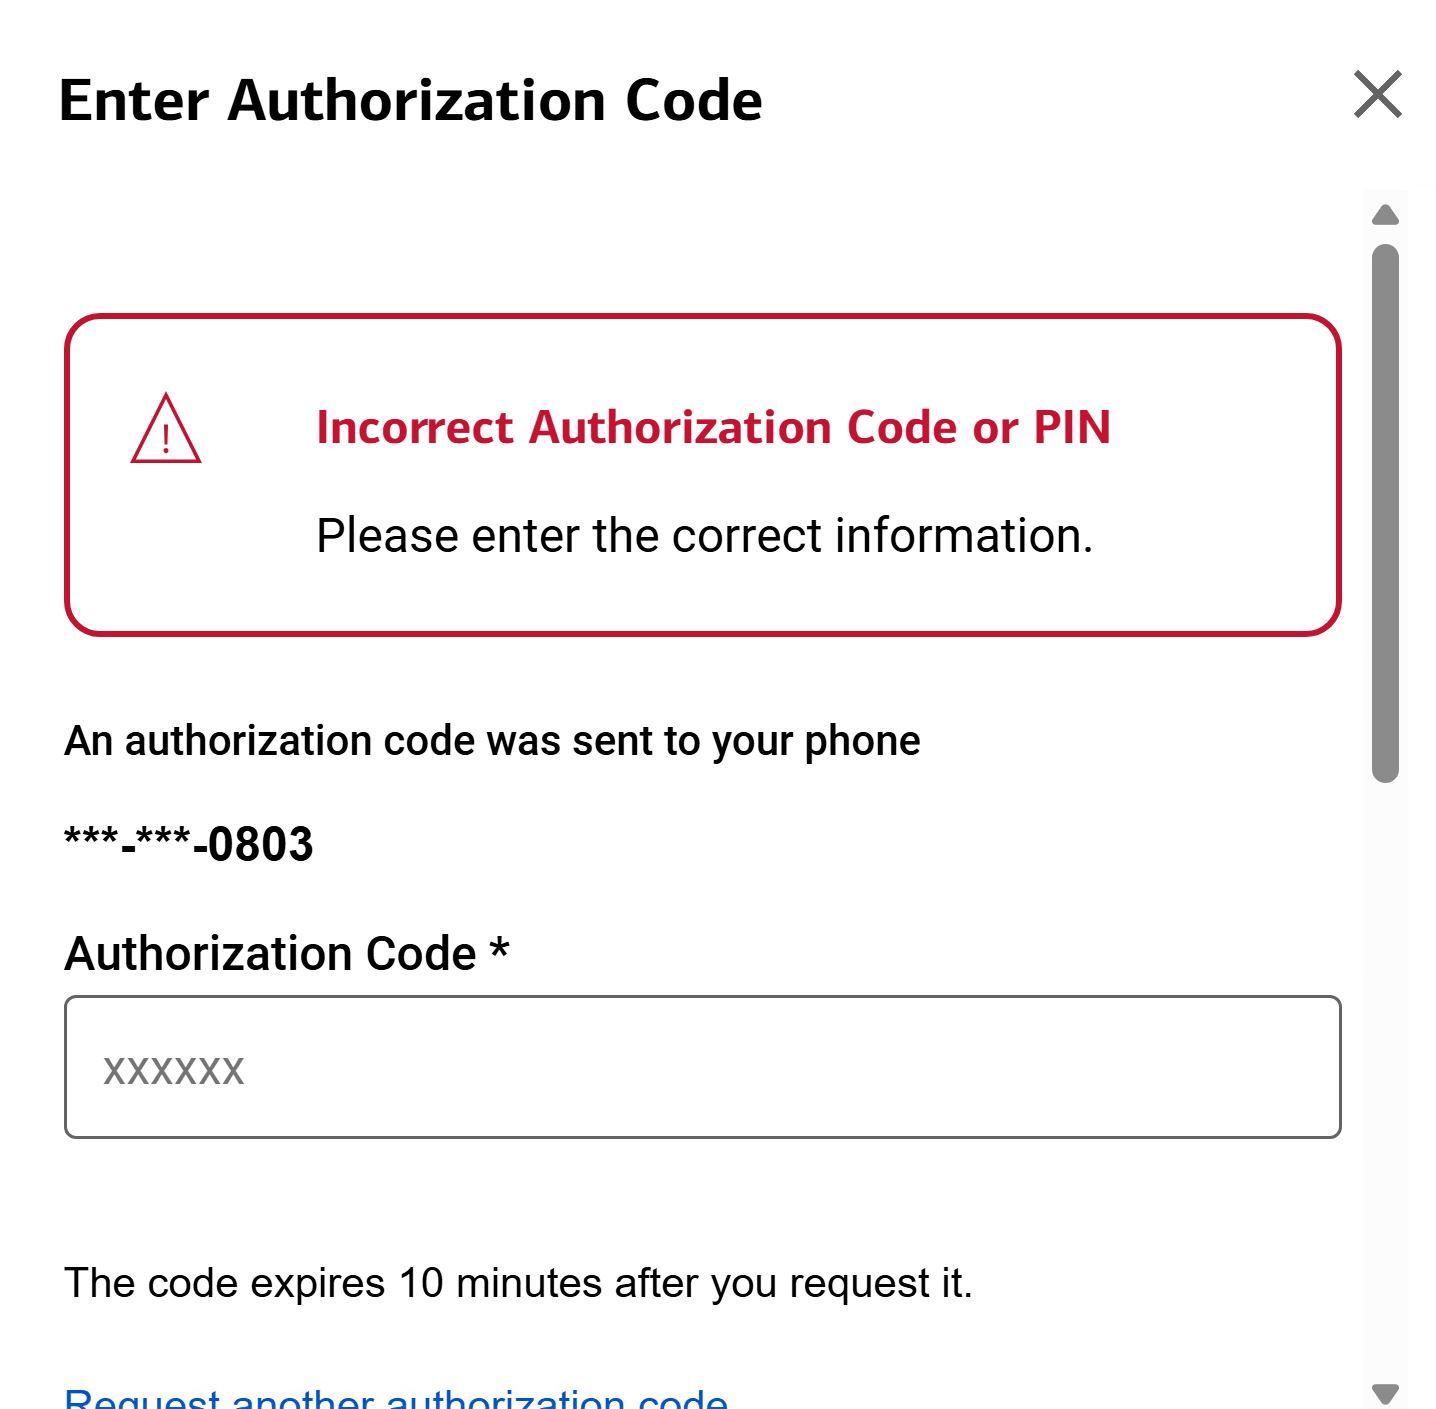This screenshot has width=1436, height=1409.
Task: Close the Enter Authorization Code dialog
Action: 1377,95
